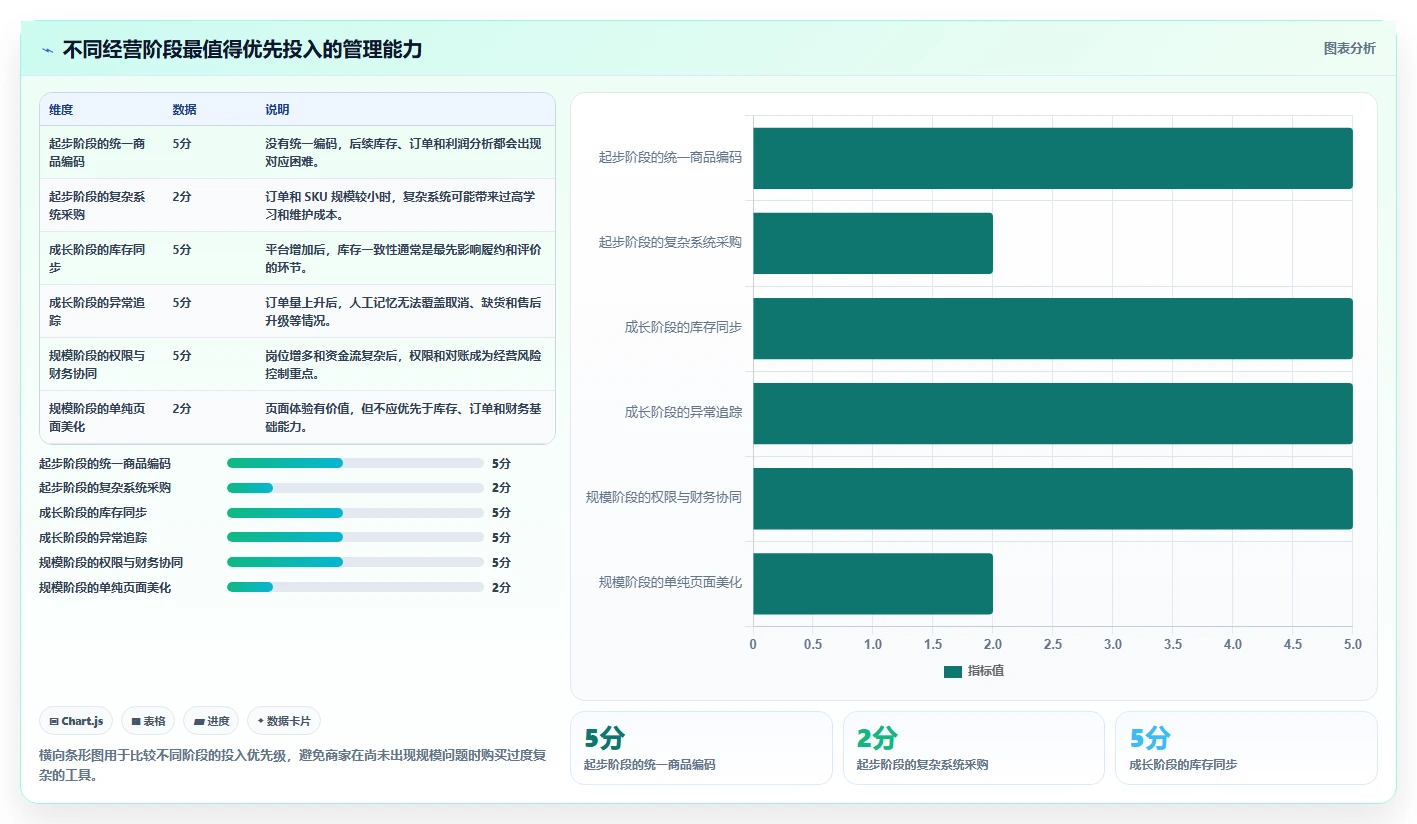This screenshot has height=824, width=1417.
Task: Click the chart axis label 规模阶段的单纯页面美化
Action: click(670, 582)
